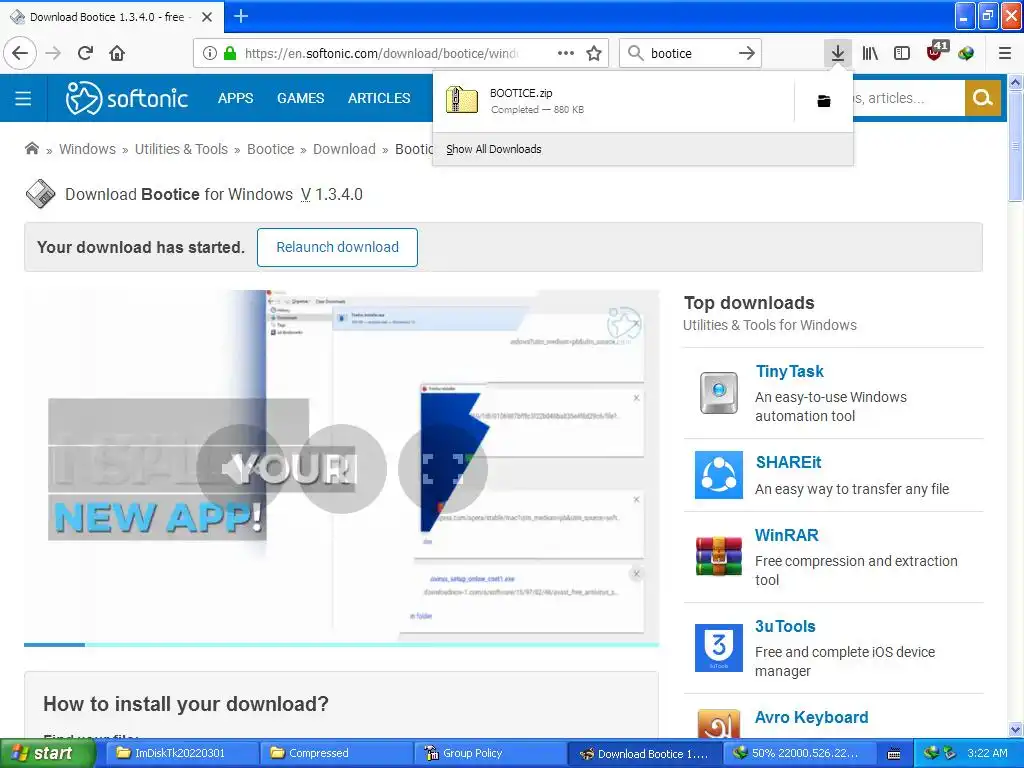Show site information icon in address bar

209,53
